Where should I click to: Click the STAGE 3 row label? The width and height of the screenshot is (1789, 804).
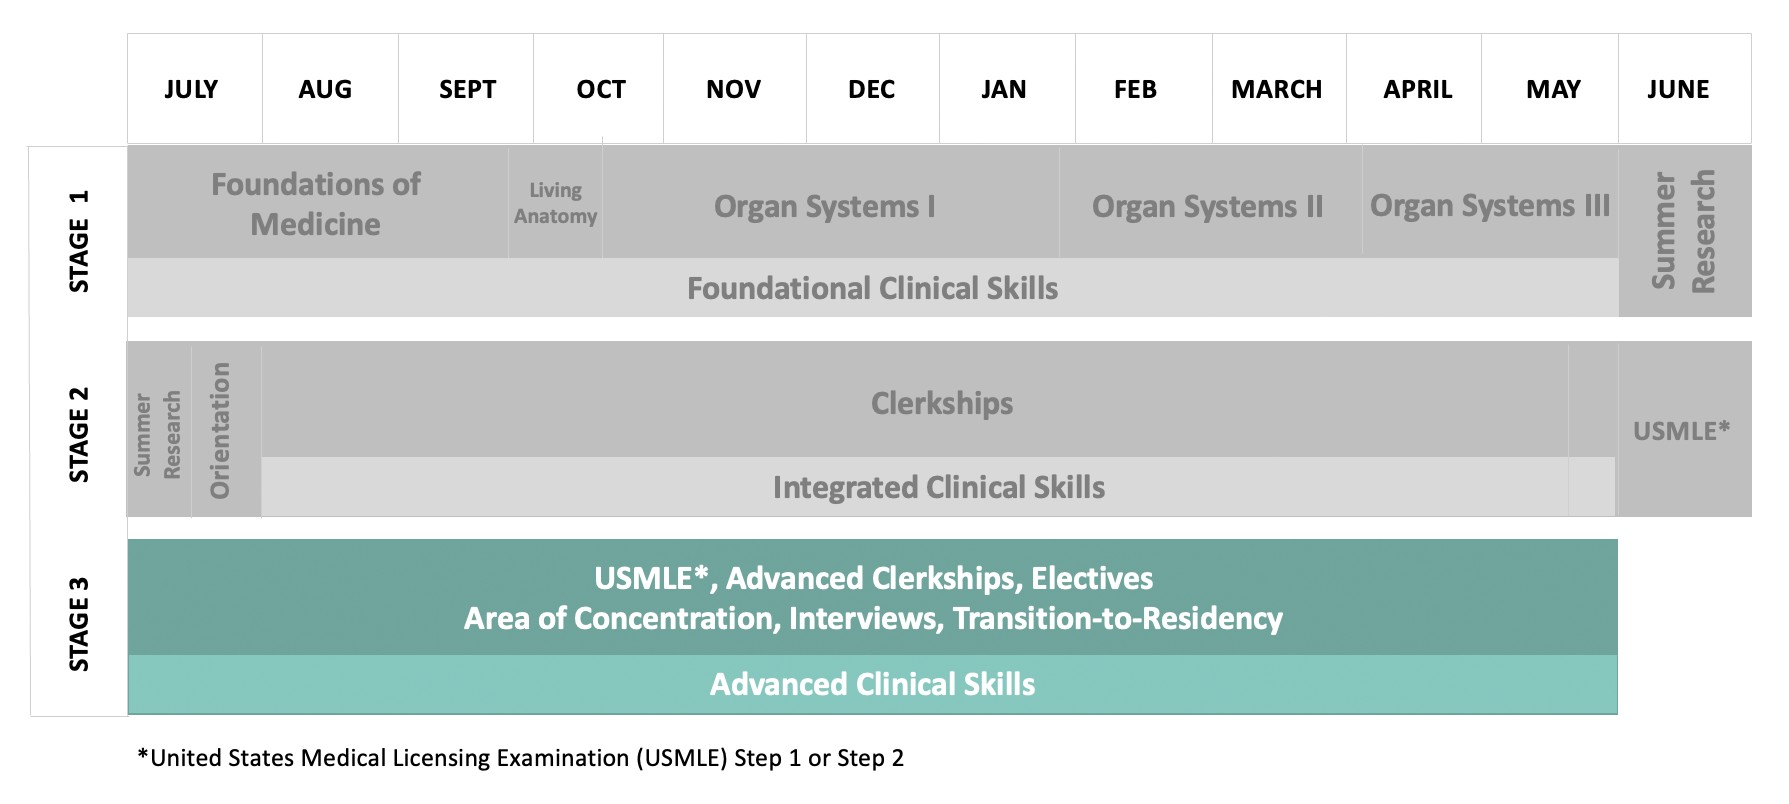click(78, 624)
